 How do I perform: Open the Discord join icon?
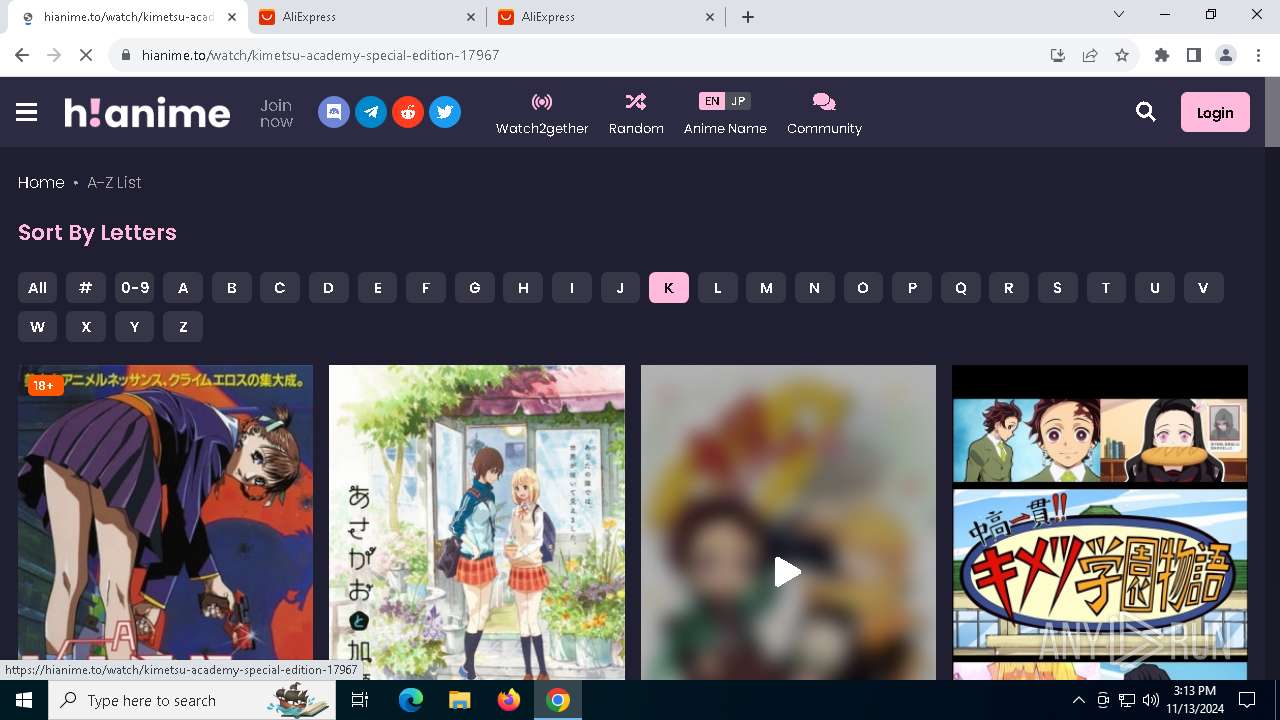[334, 112]
